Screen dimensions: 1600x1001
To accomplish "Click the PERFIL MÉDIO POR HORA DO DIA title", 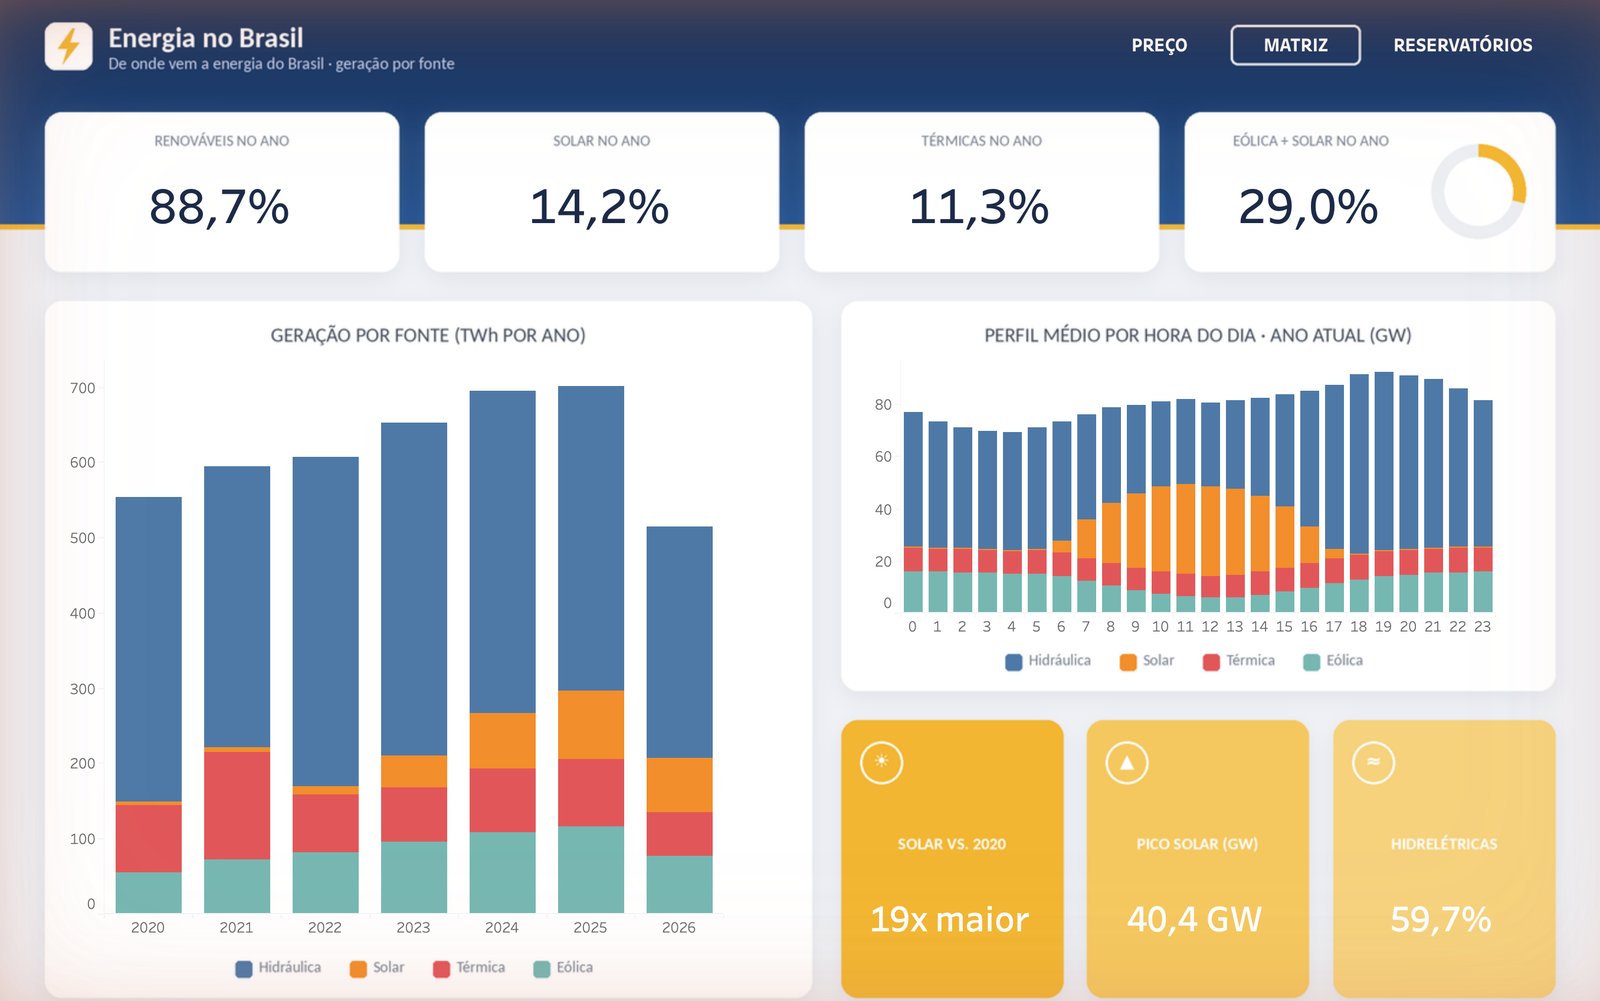I will (1198, 335).
